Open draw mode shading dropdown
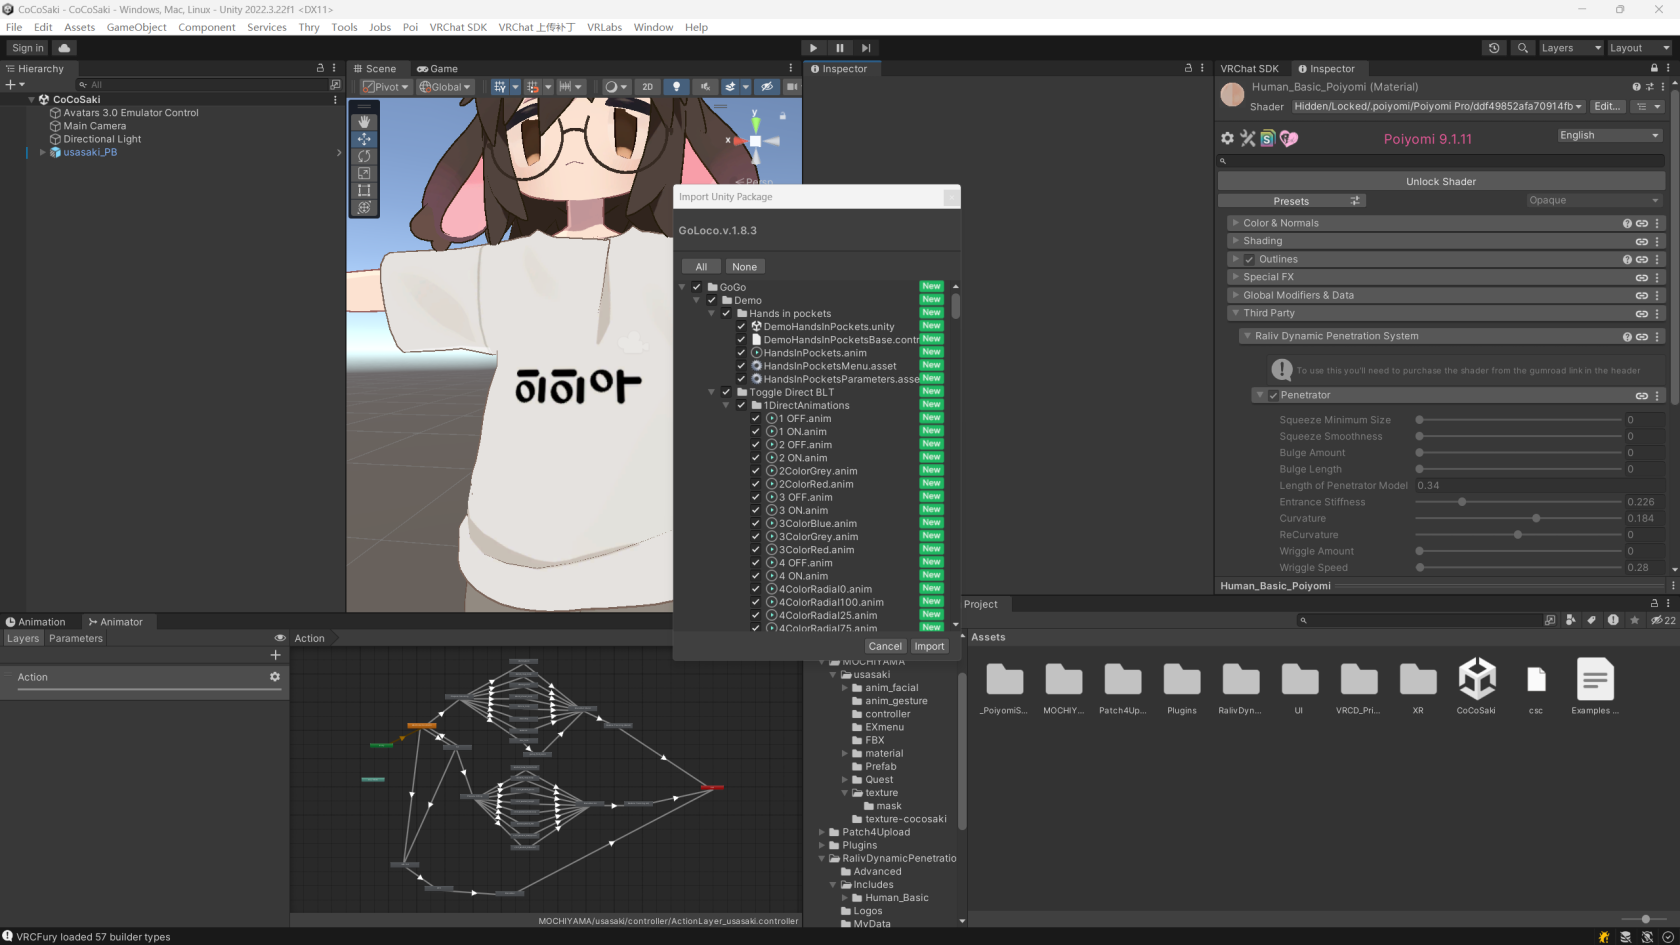This screenshot has width=1680, height=945. tap(615, 87)
